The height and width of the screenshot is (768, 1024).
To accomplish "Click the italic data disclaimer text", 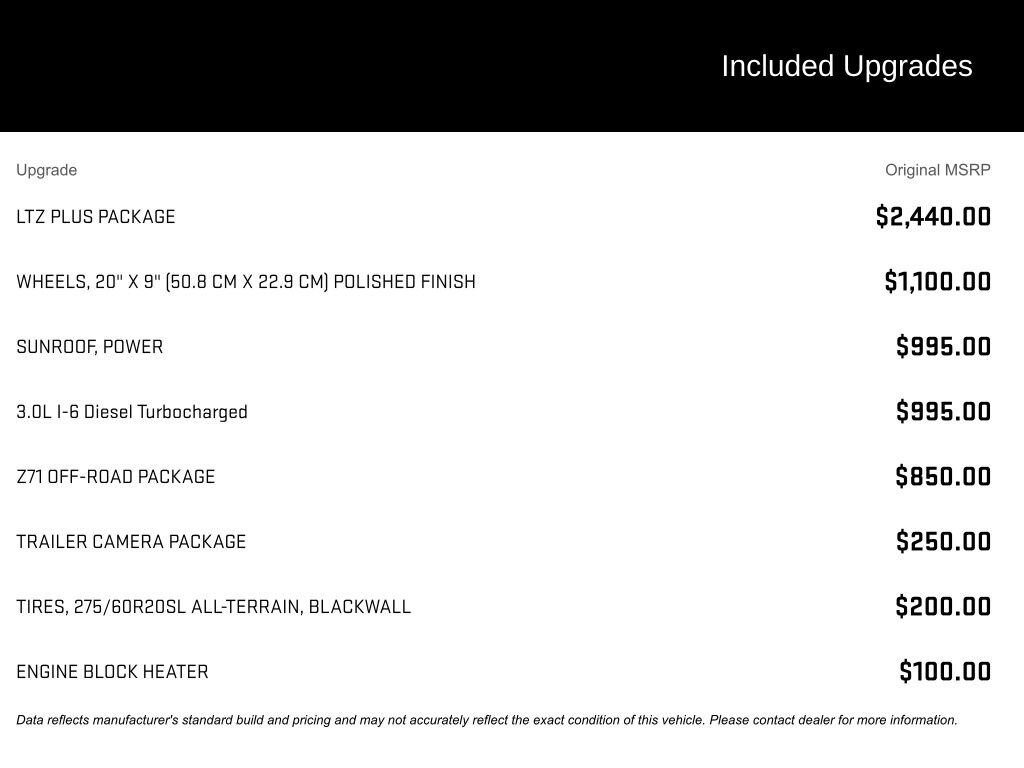I will coord(487,720).
